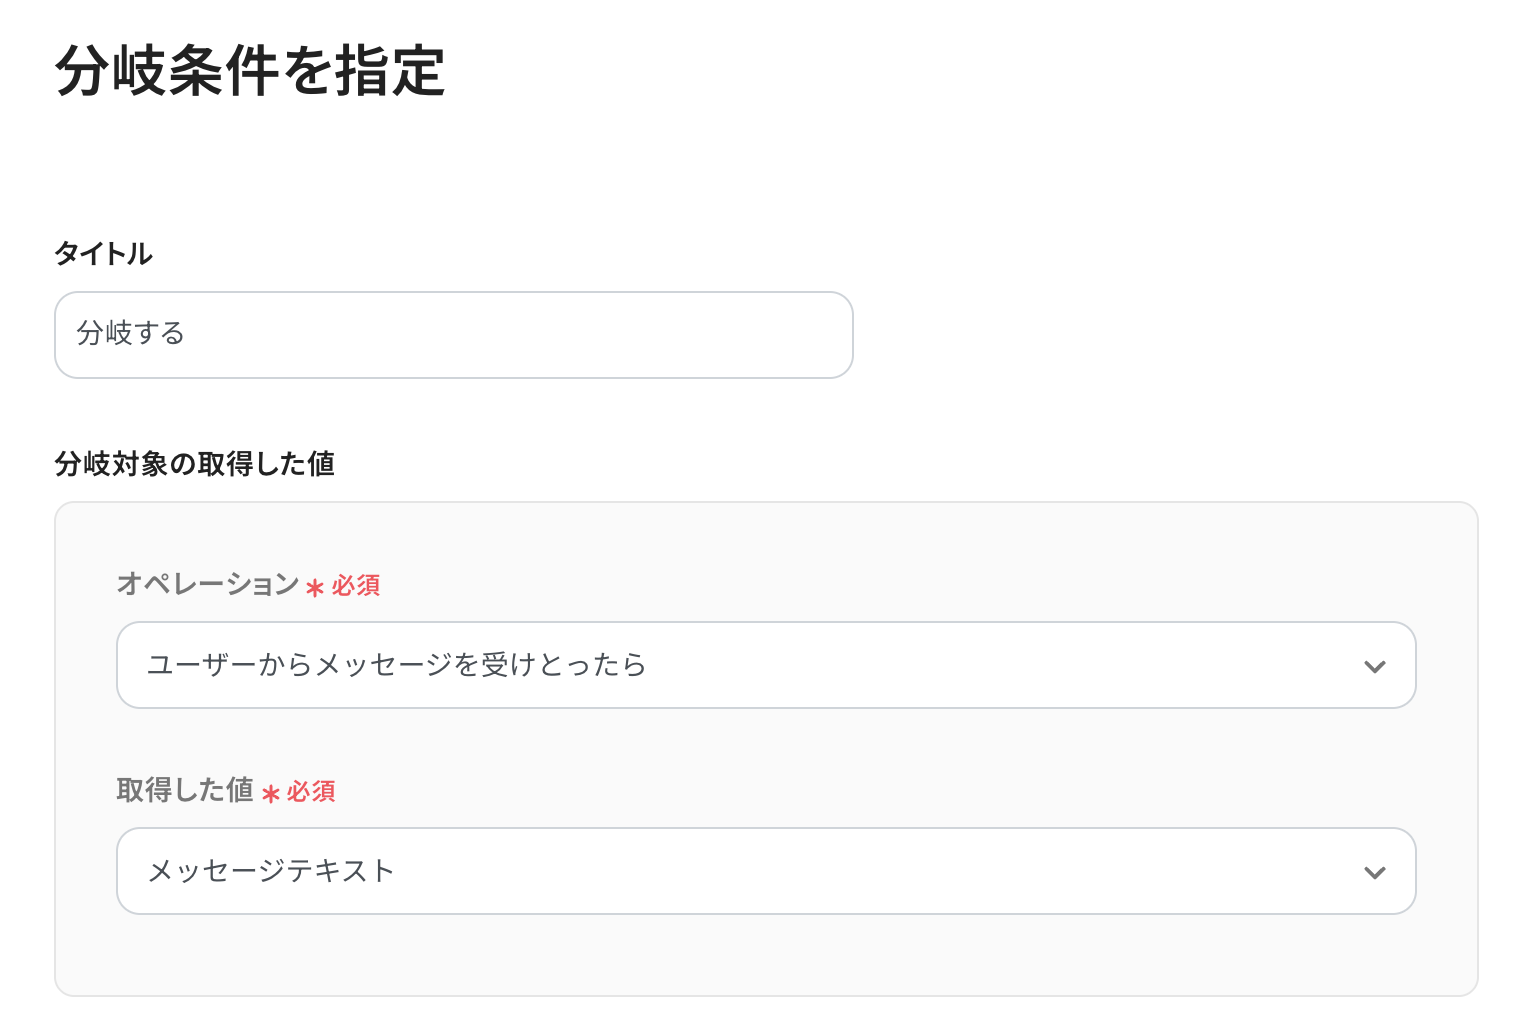This screenshot has height=1034, width=1536.
Task: Expand the 取得した値 select box
Action: coord(766,871)
